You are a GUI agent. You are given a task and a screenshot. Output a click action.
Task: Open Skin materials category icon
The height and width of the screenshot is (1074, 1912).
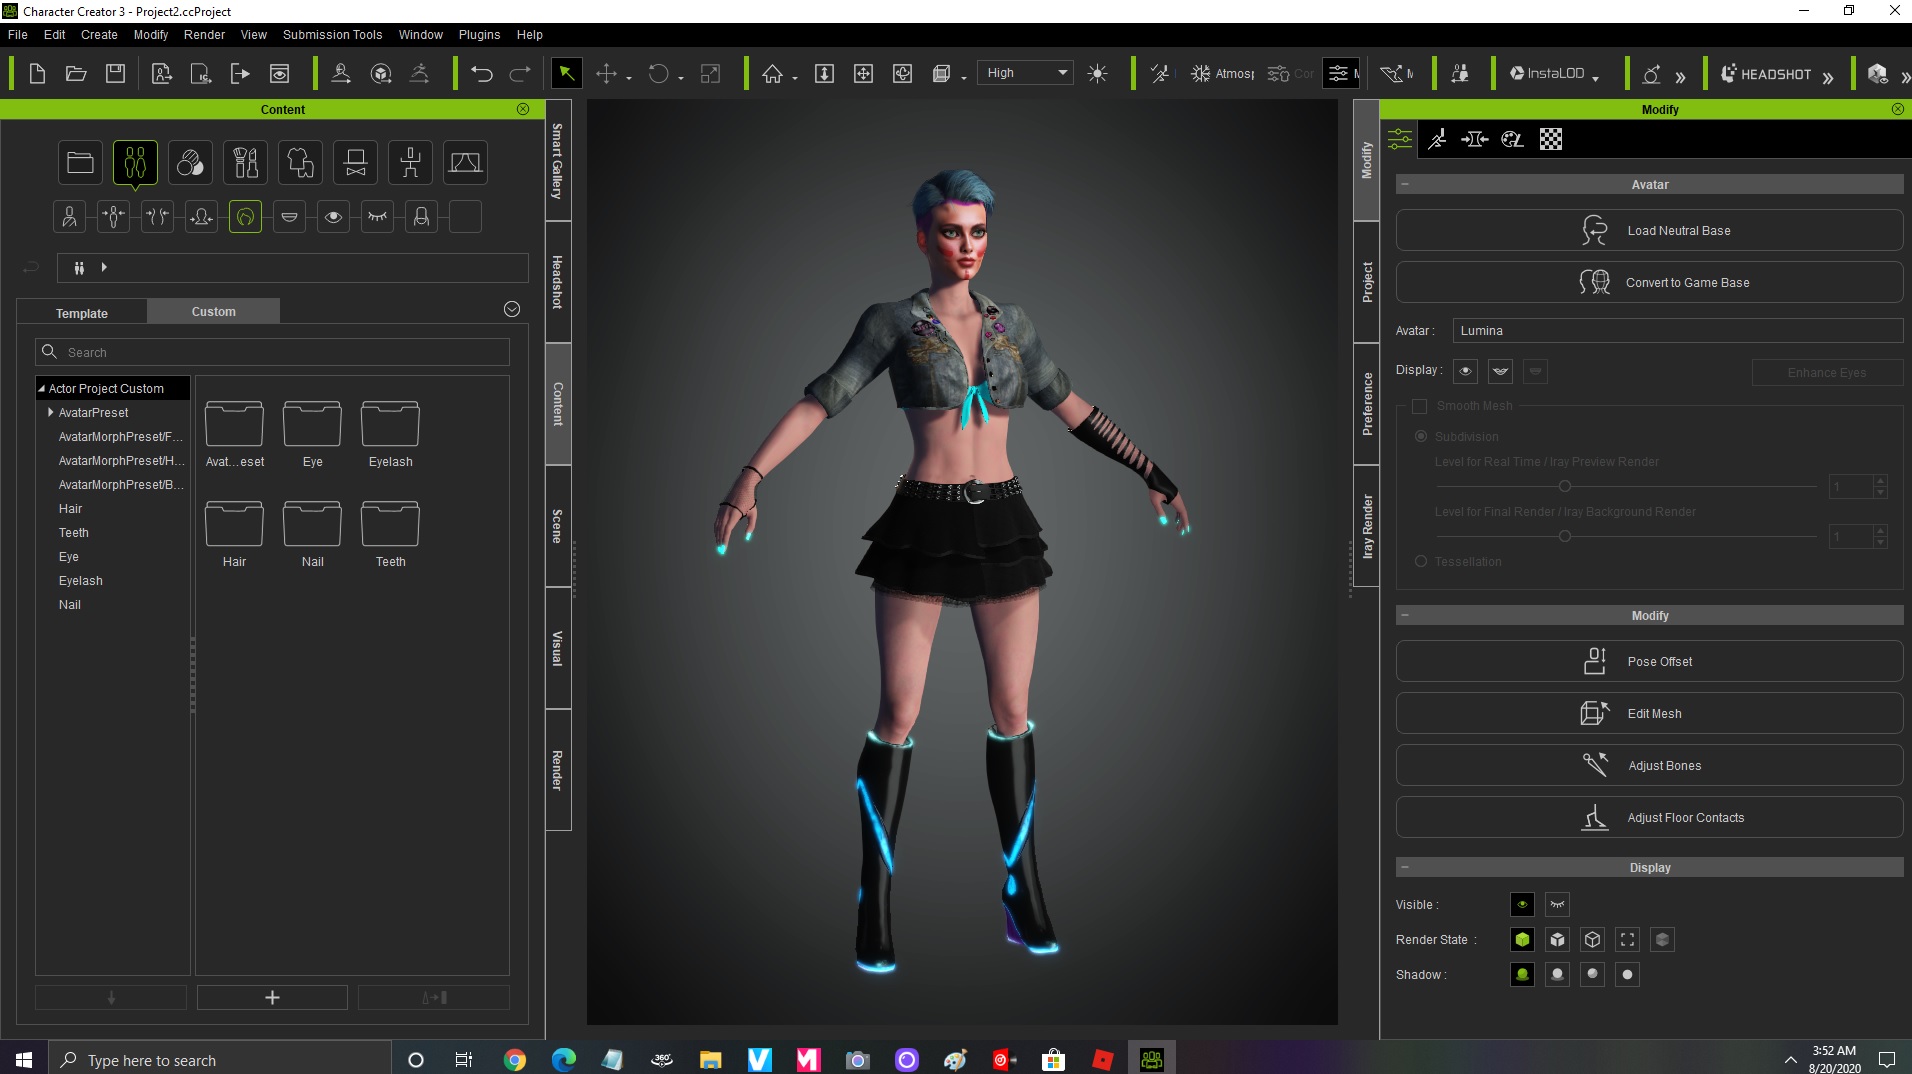click(x=190, y=162)
